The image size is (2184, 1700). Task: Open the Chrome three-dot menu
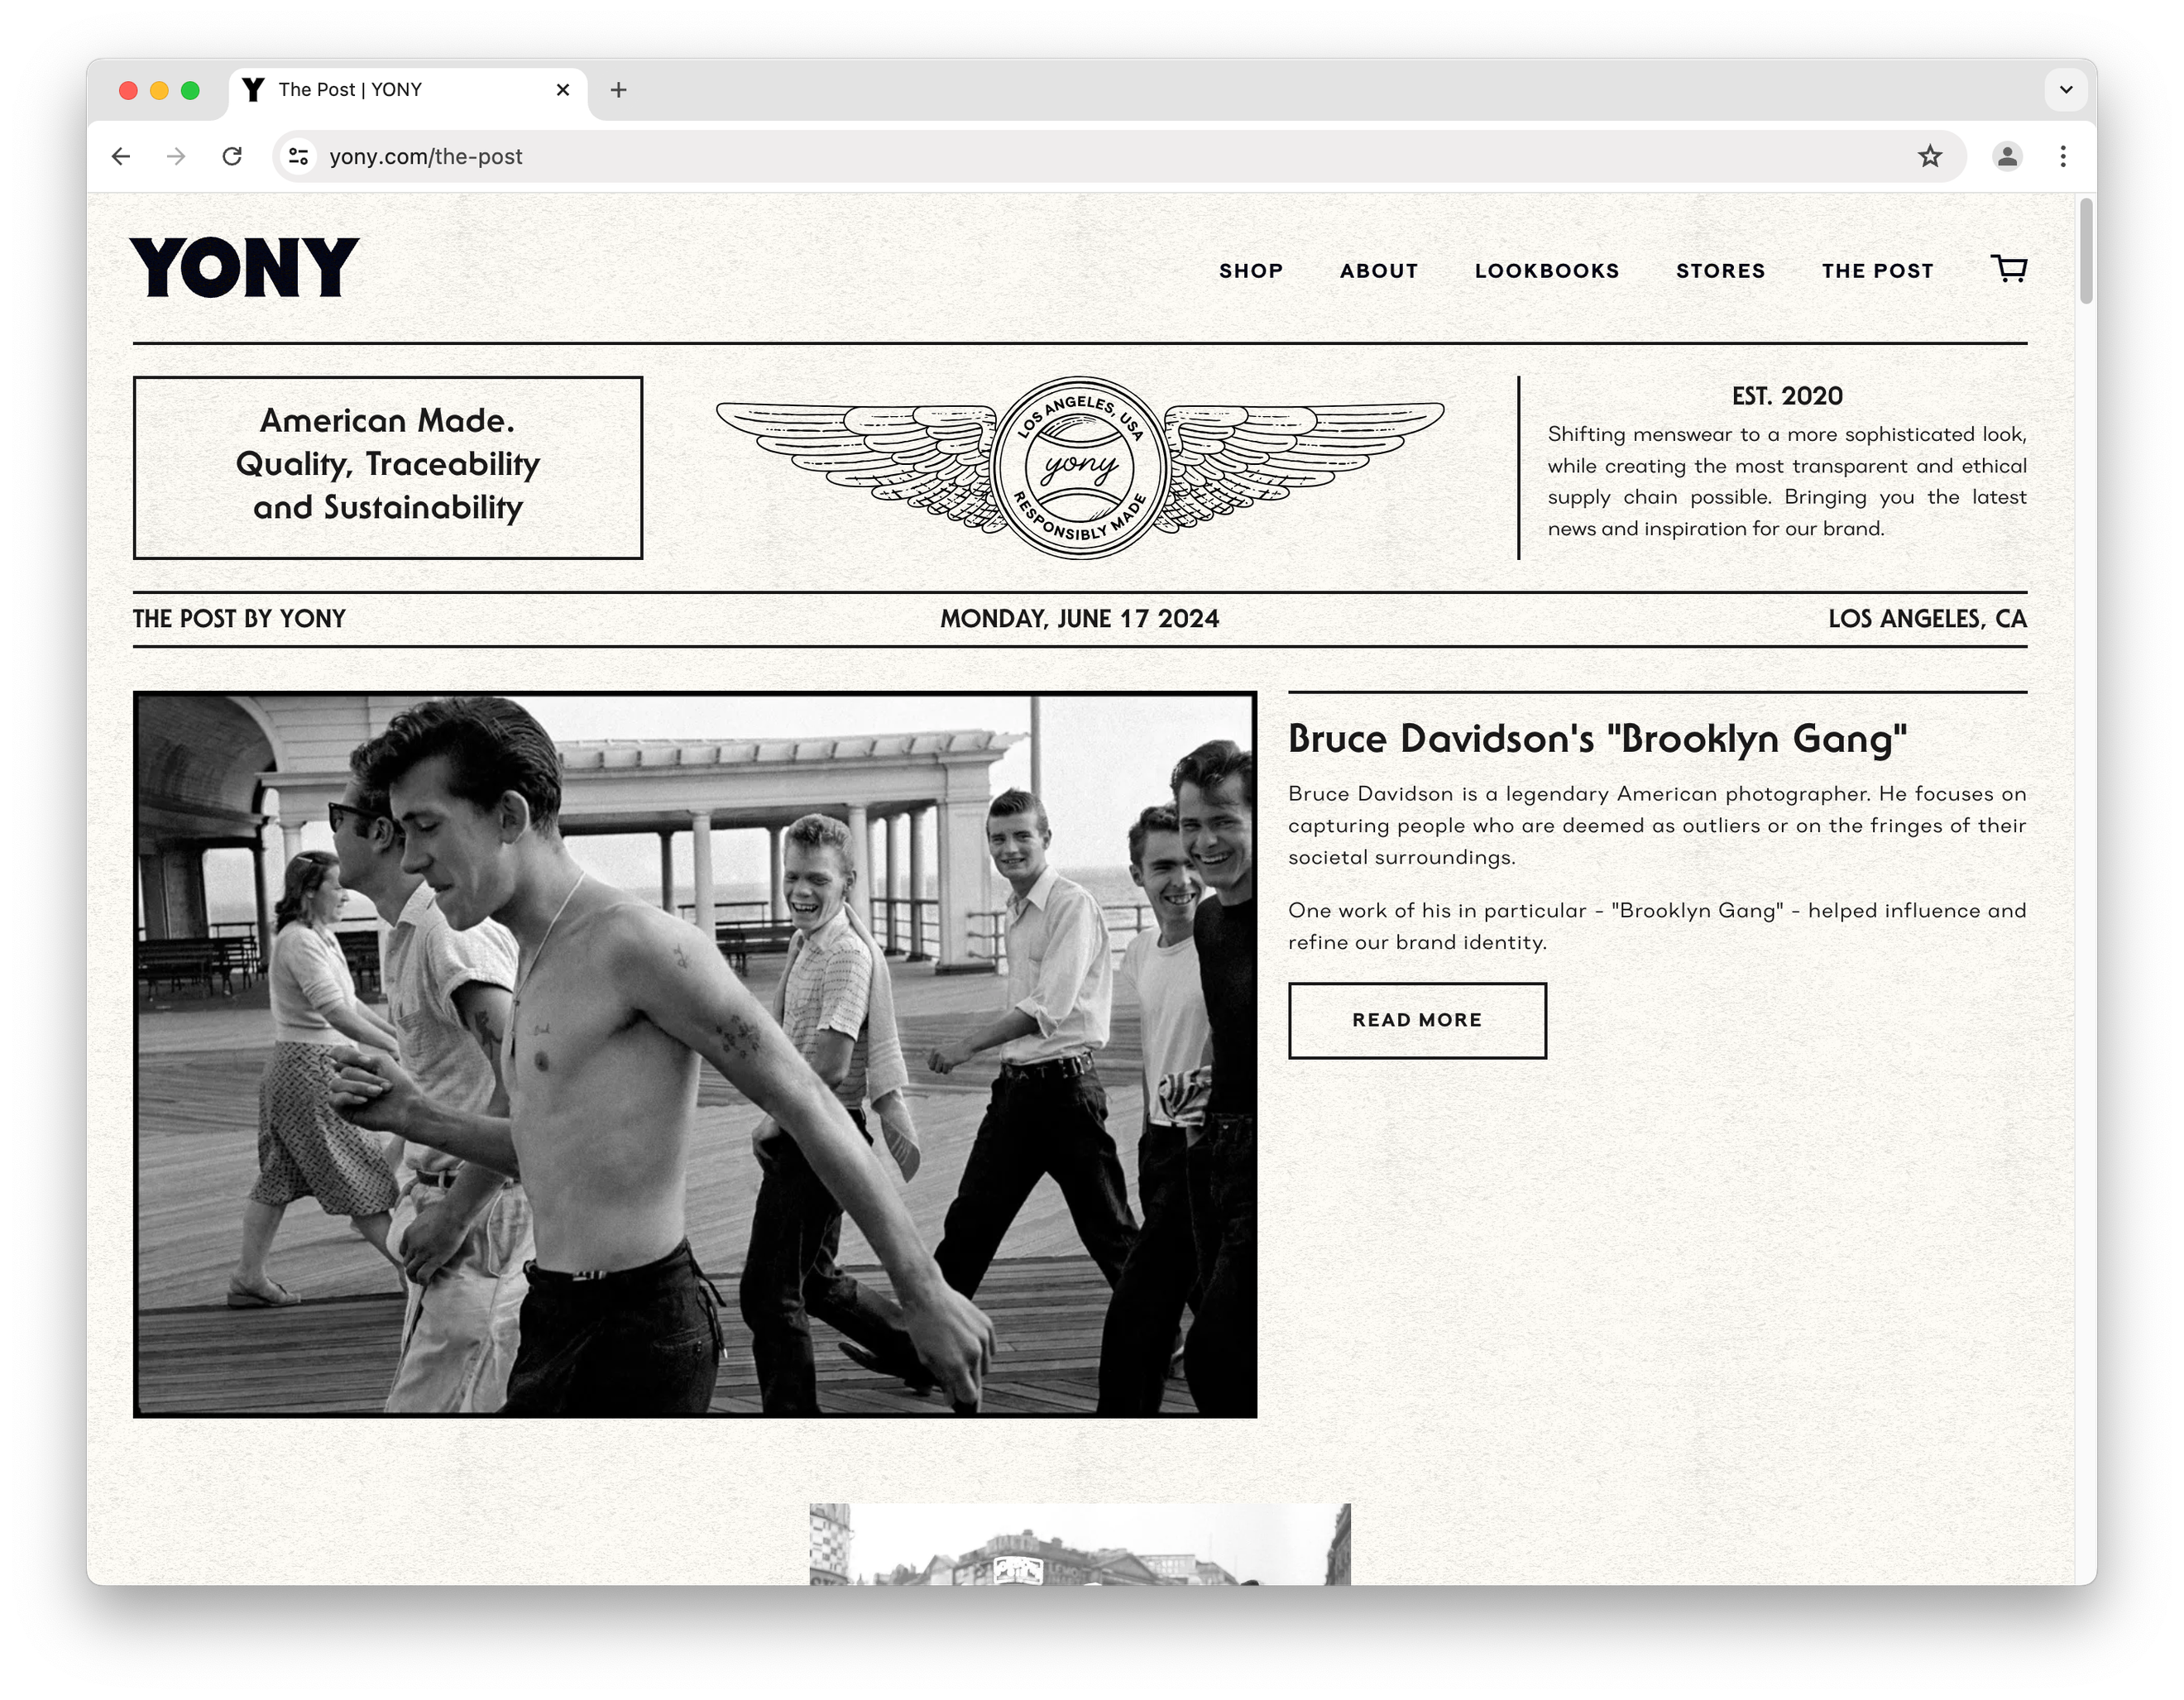click(2062, 156)
